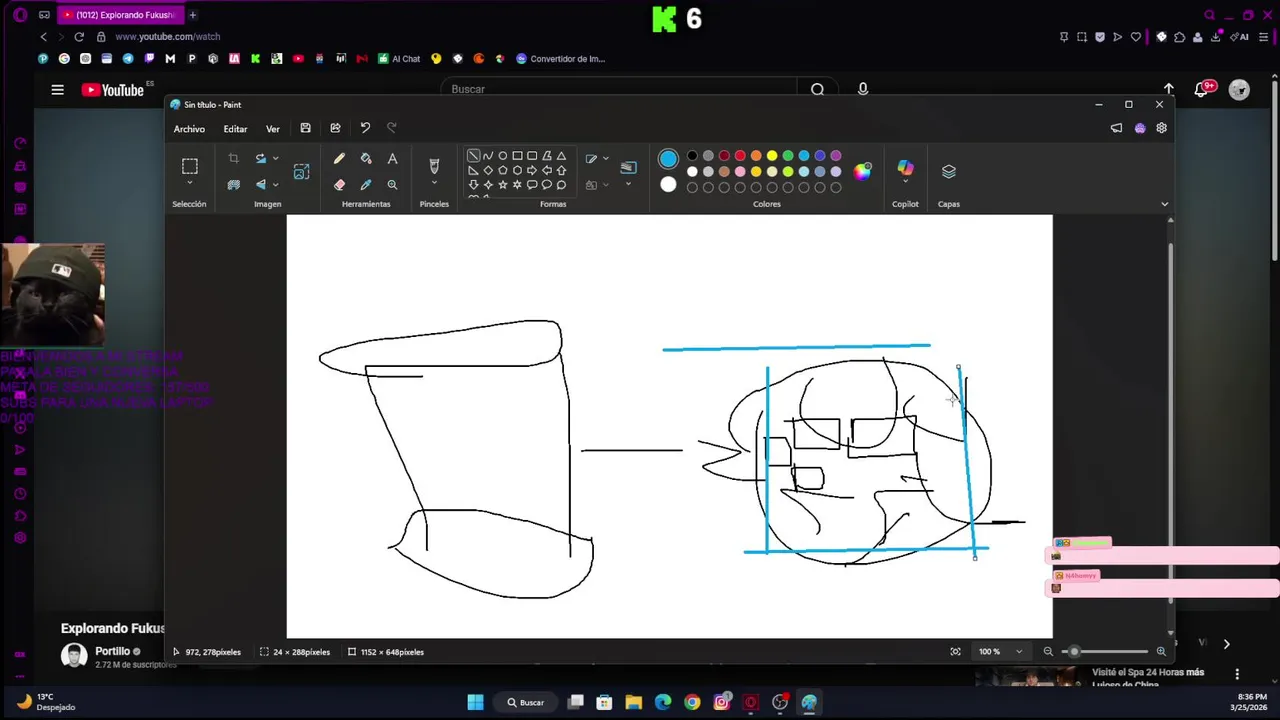Click the YouTube voice search microphone
Screen dimensions: 1280x720
(x=862, y=89)
